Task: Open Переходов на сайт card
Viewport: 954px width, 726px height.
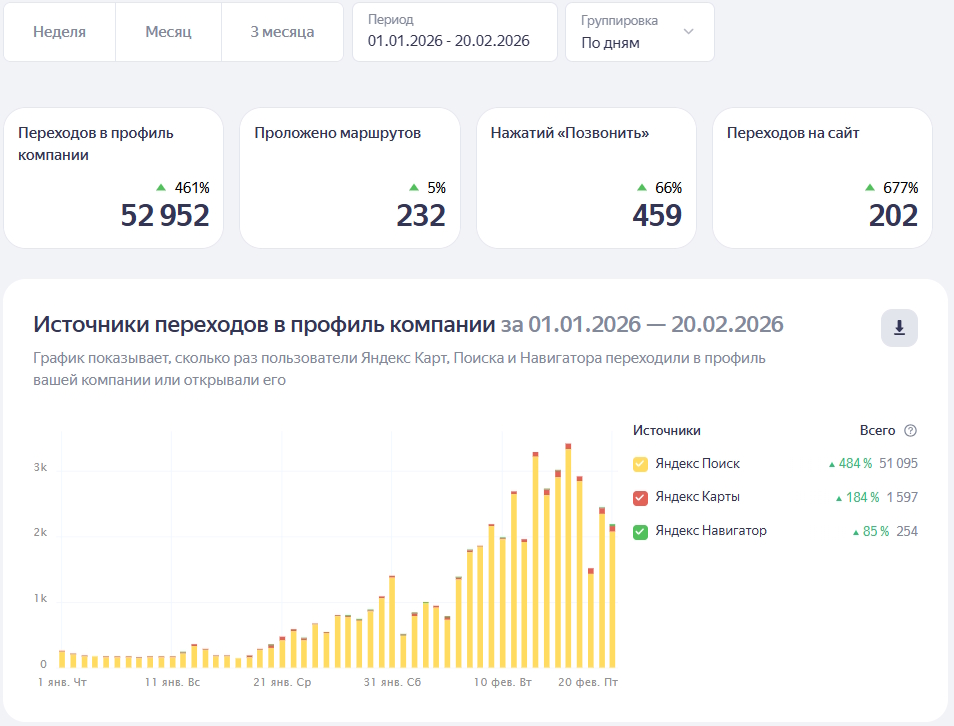Action: point(822,178)
